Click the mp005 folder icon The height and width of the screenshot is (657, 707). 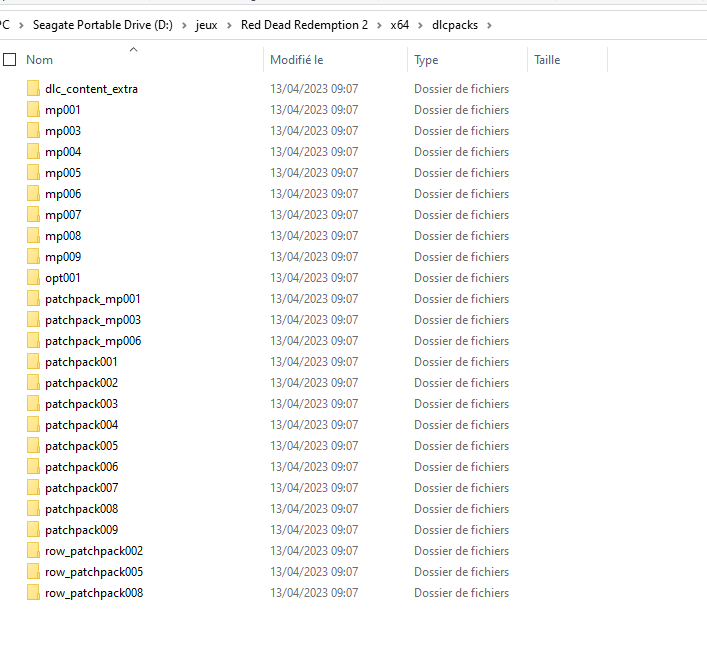33,172
